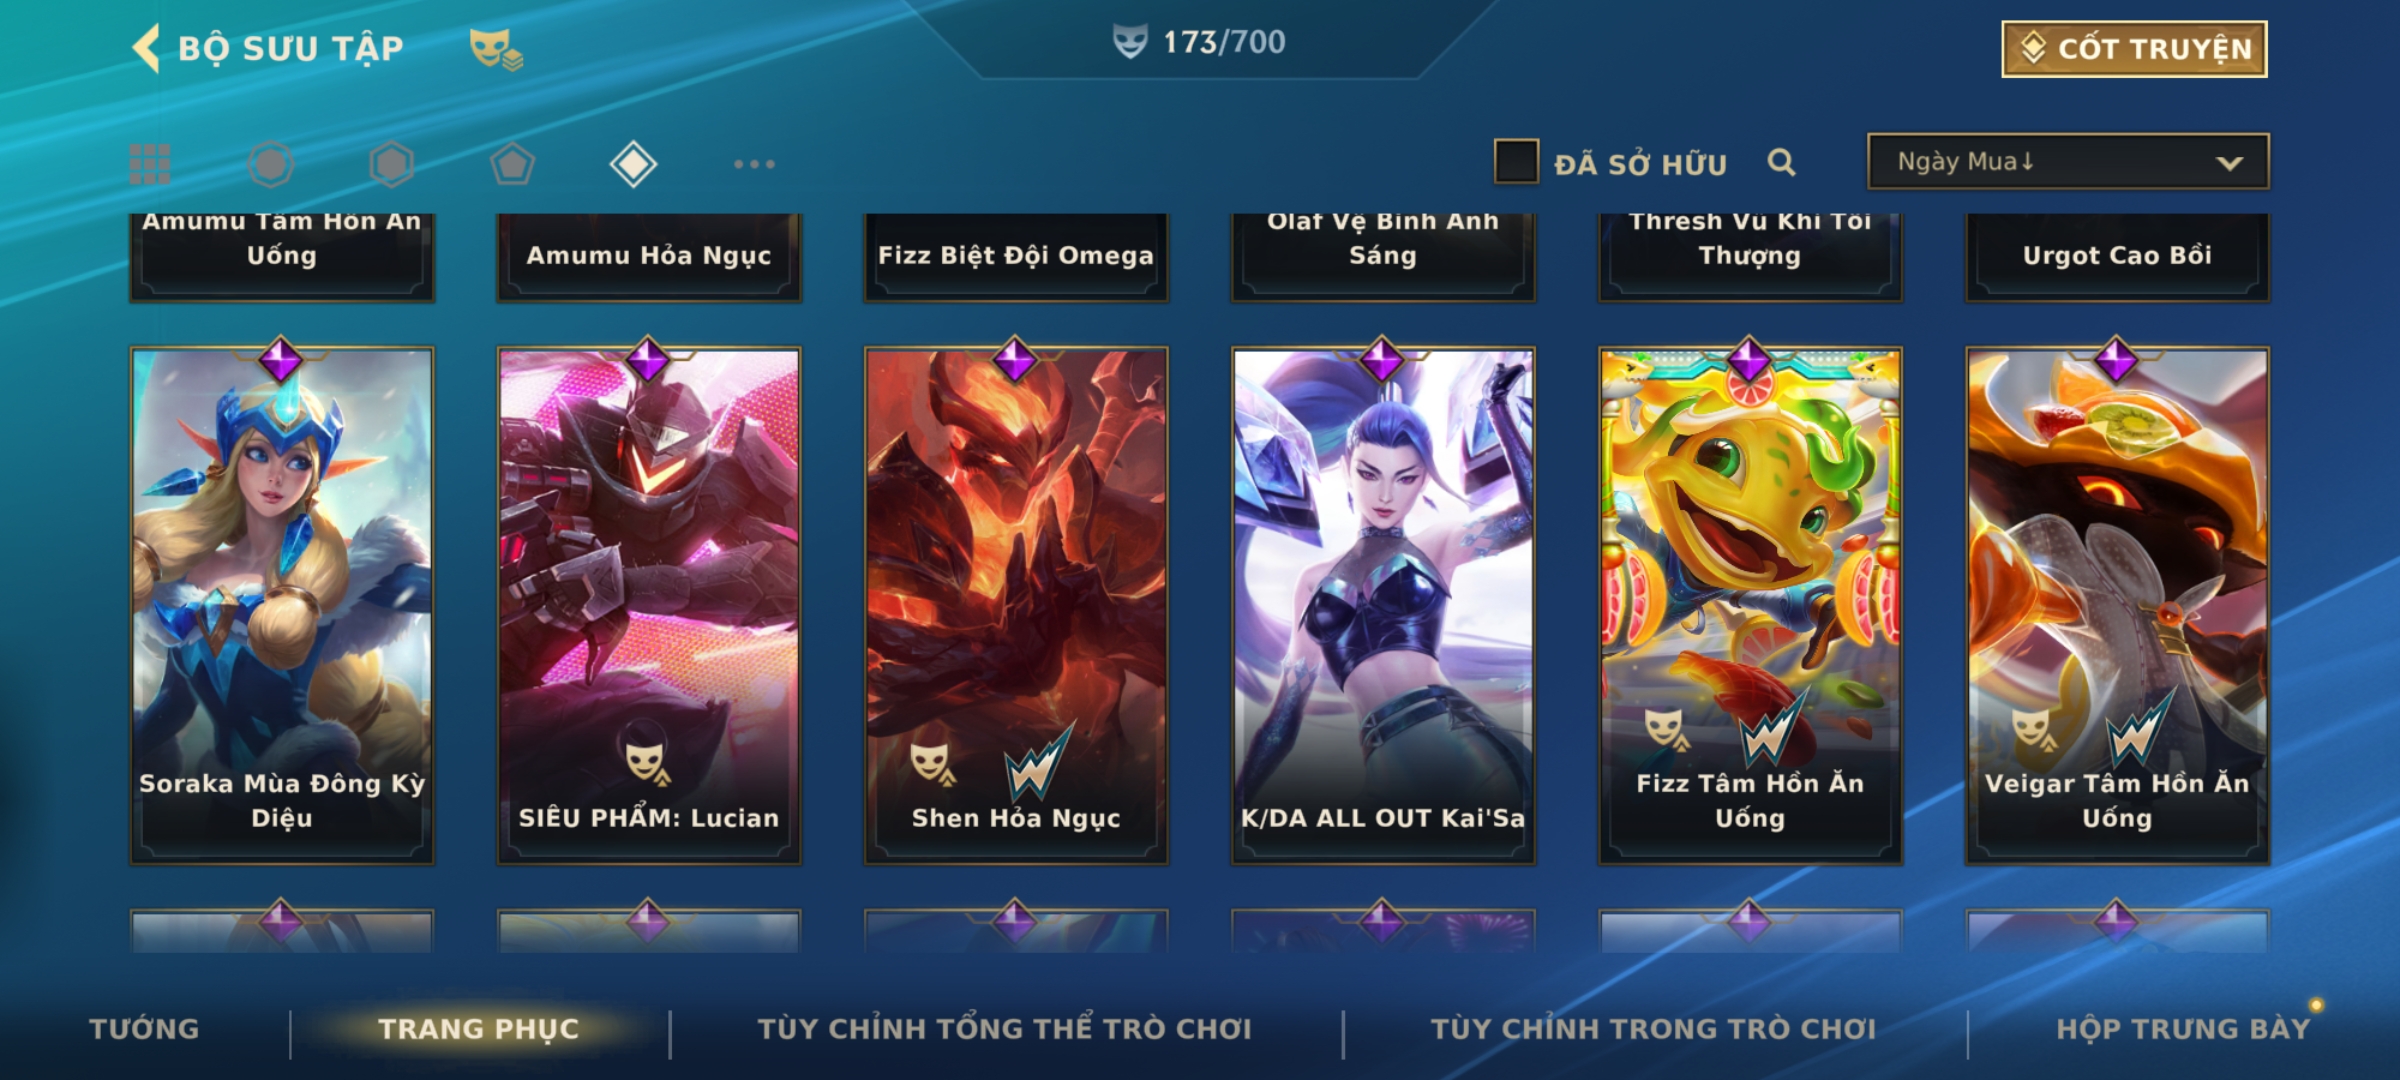Click the Cốt Truyện button
This screenshot has height=1080, width=2400.
click(2134, 49)
